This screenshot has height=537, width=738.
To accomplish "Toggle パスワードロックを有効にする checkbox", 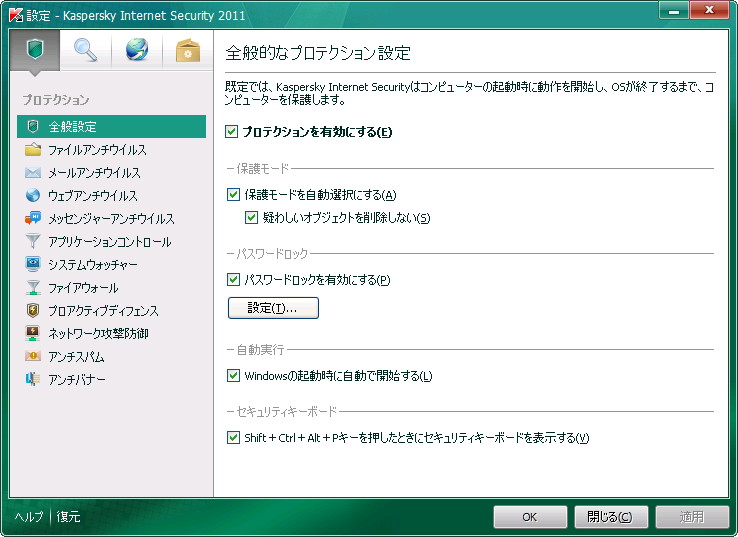I will tap(233, 280).
